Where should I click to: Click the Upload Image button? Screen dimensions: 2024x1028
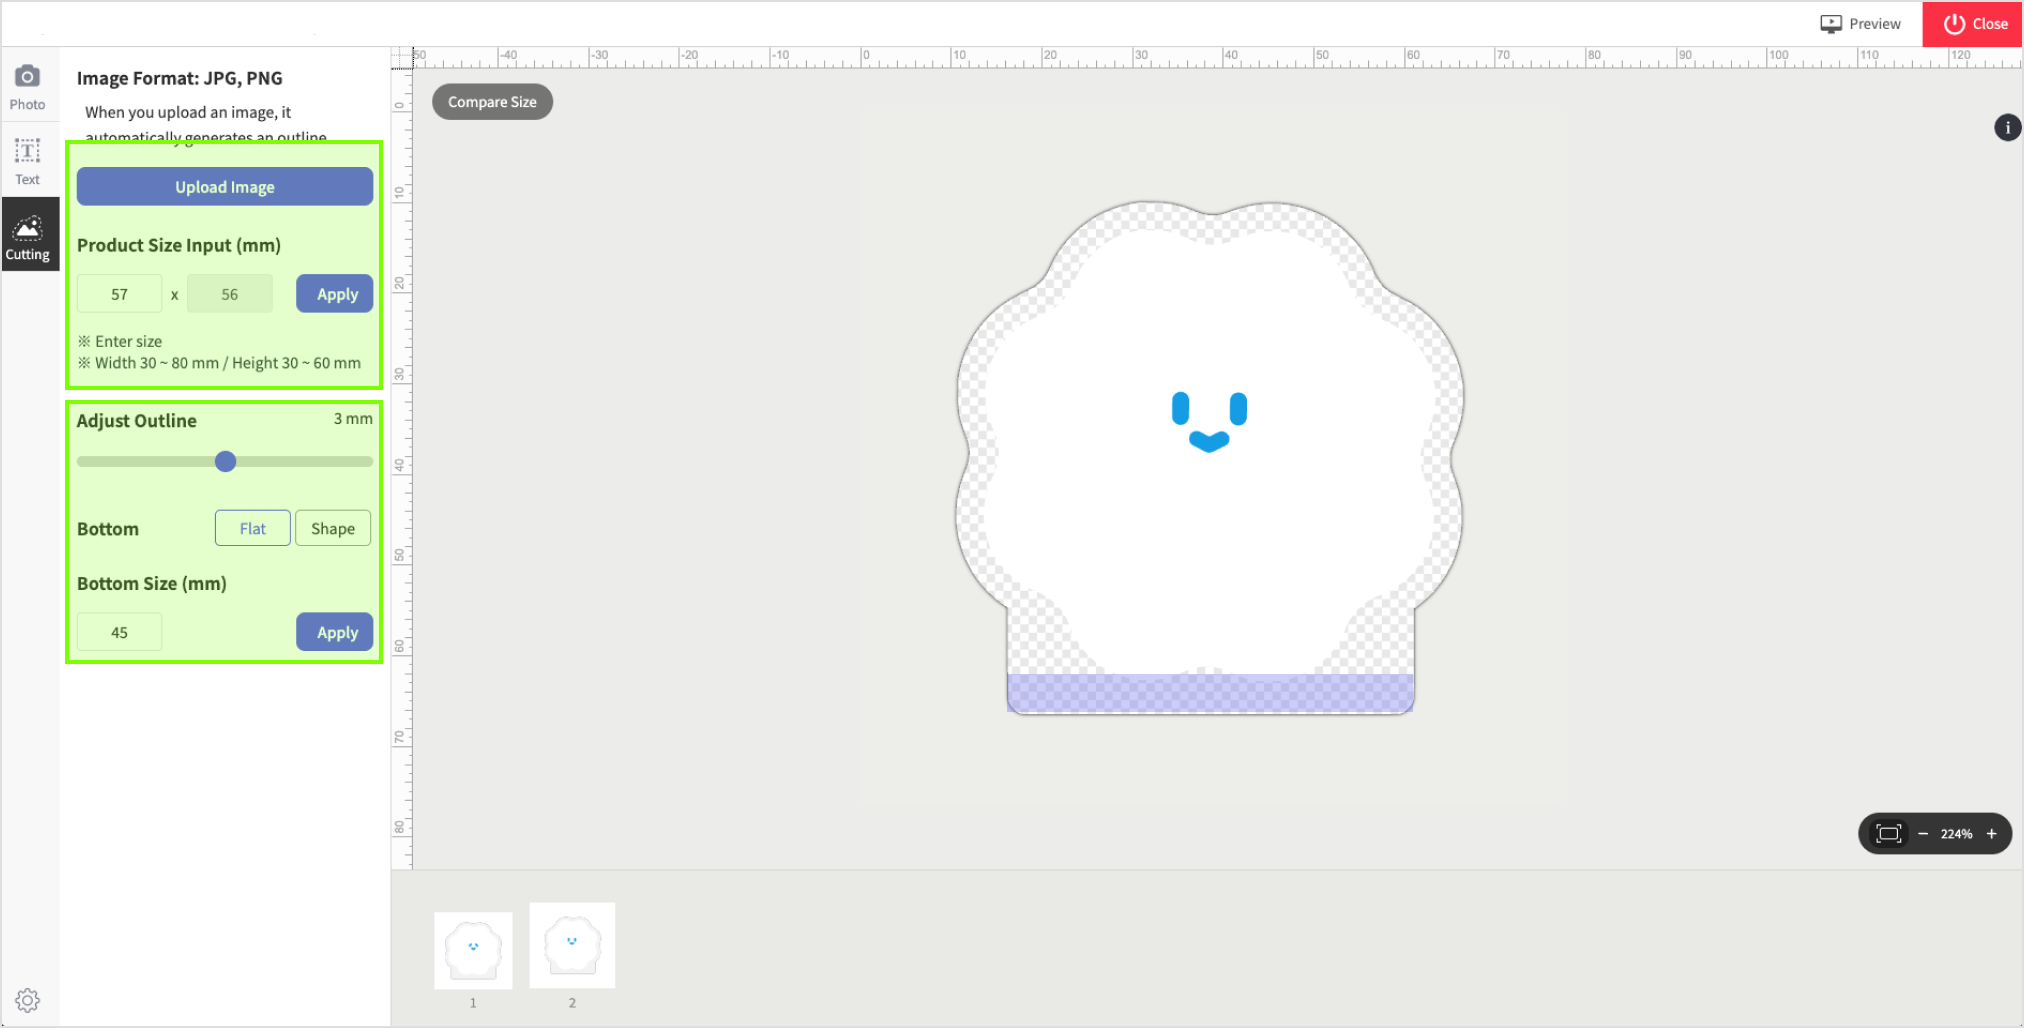click(225, 187)
